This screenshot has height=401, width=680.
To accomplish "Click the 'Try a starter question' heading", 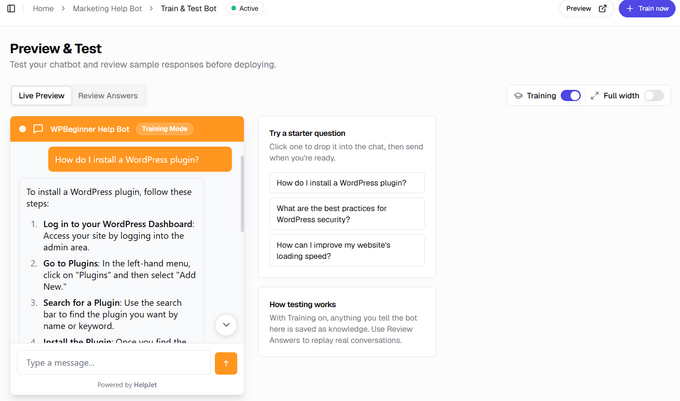I will coord(307,133).
